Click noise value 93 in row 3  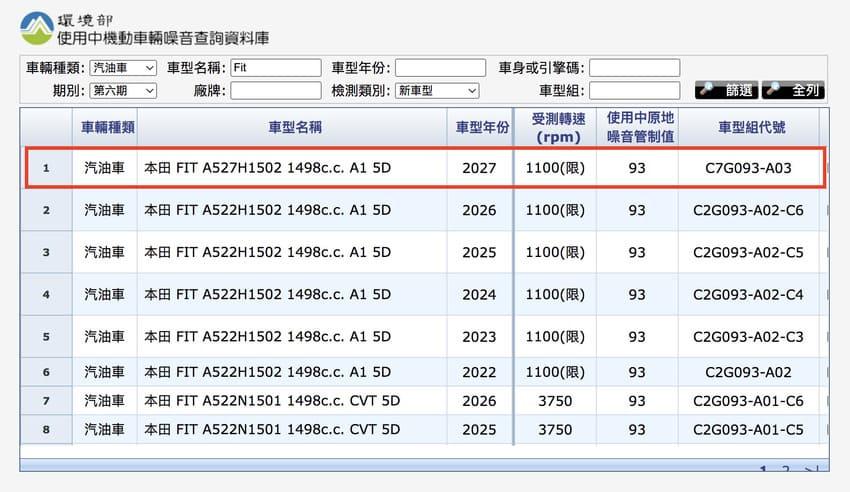coord(637,253)
